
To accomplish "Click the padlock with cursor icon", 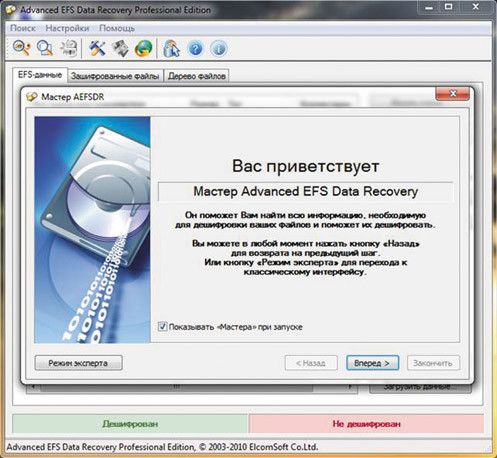I will pyautogui.click(x=171, y=48).
